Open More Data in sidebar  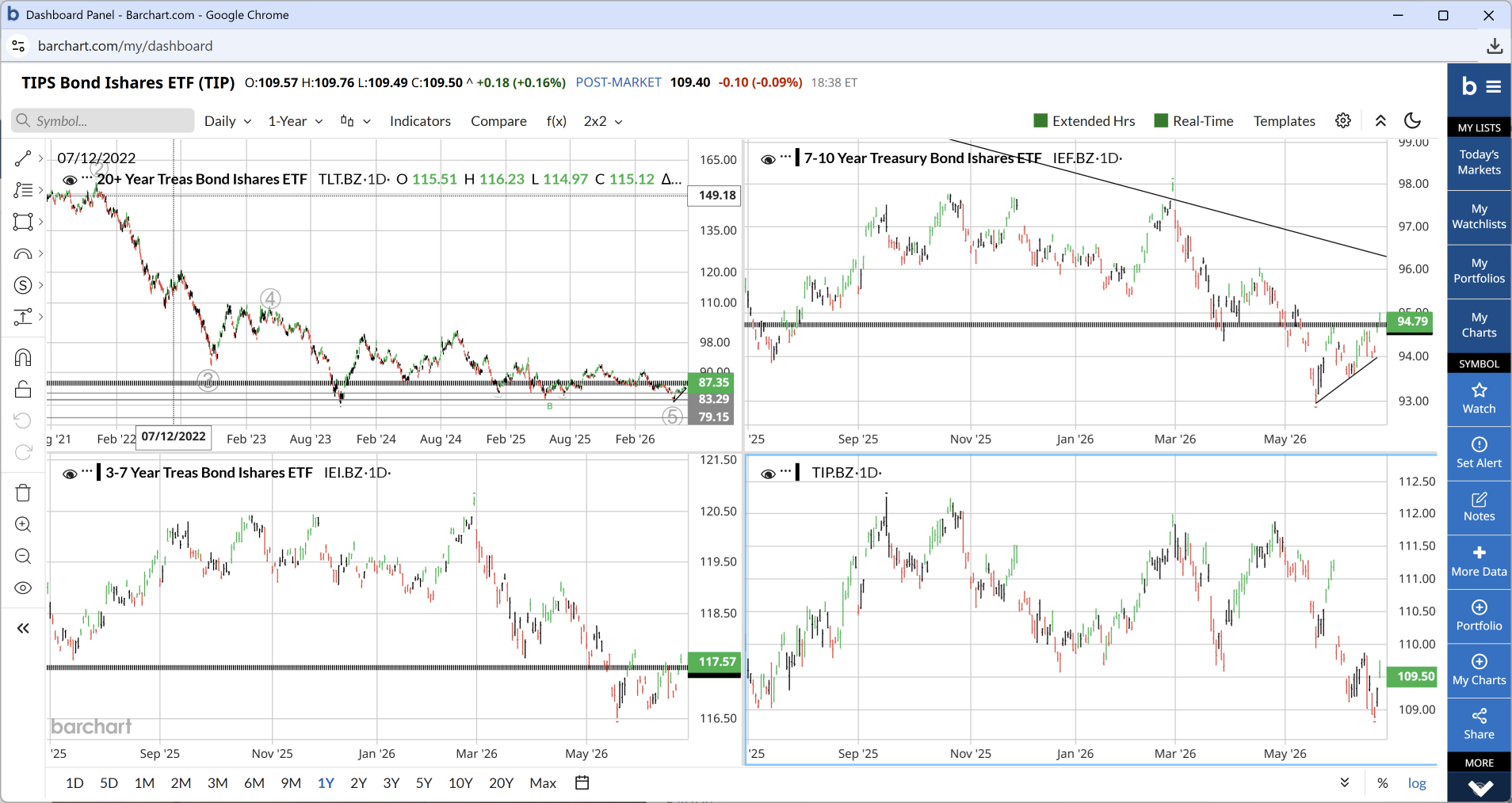(1479, 562)
